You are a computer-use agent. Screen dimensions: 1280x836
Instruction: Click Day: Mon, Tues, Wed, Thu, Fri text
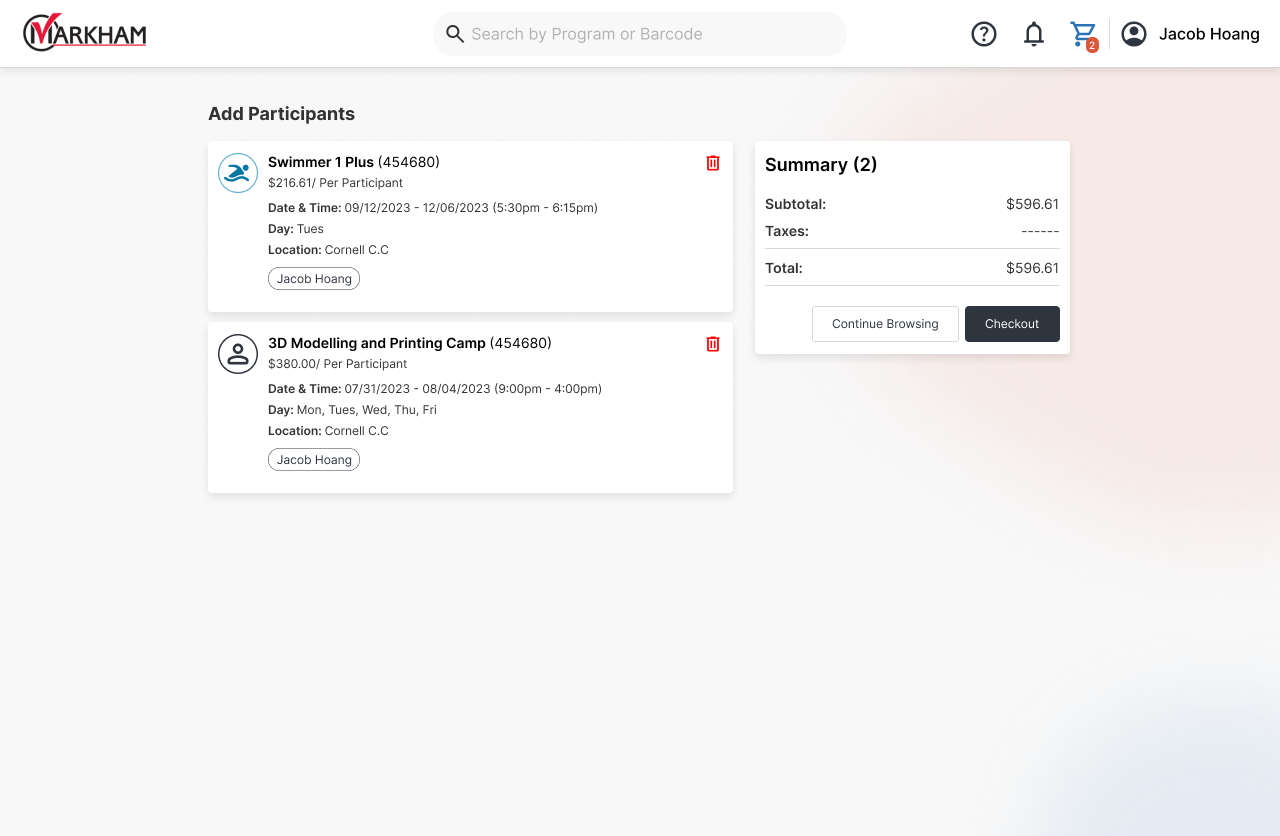coord(352,410)
